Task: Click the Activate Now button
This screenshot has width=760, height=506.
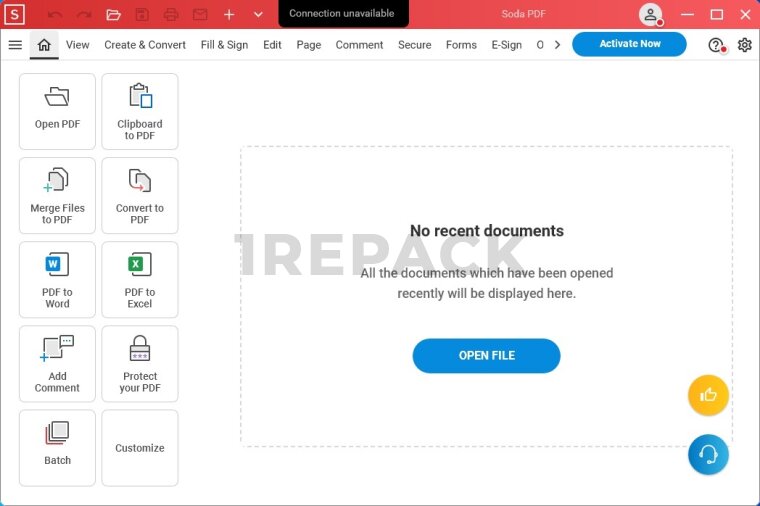Action: coord(629,44)
